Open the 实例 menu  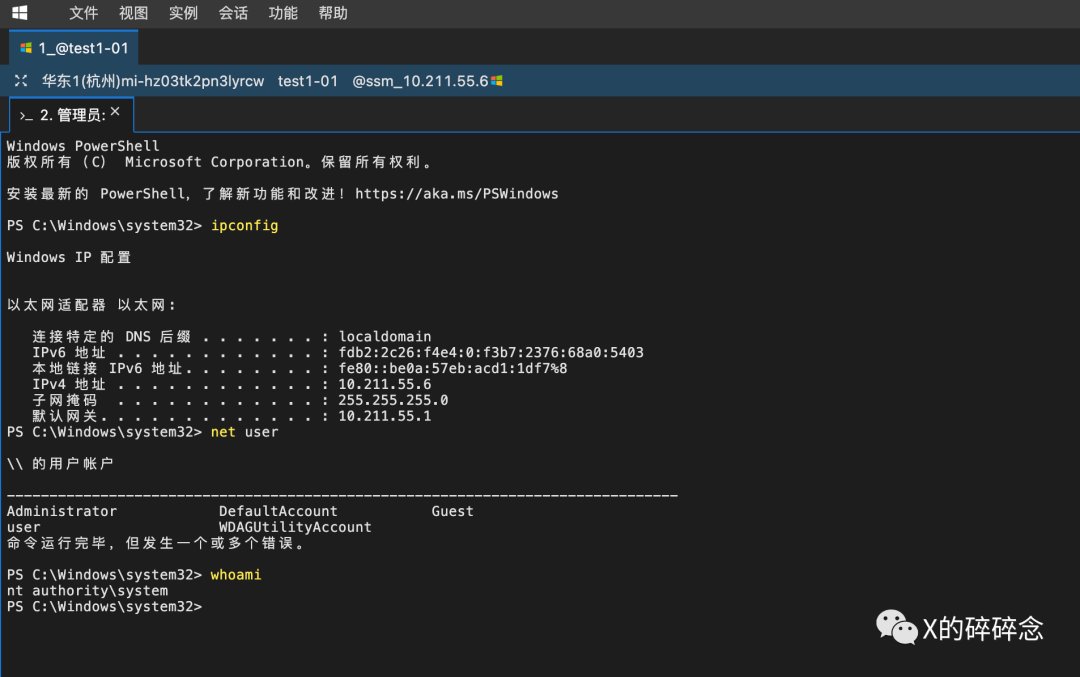pyautogui.click(x=183, y=13)
